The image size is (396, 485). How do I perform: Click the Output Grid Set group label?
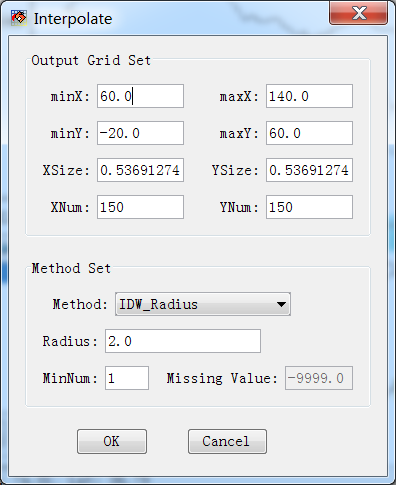(91, 60)
